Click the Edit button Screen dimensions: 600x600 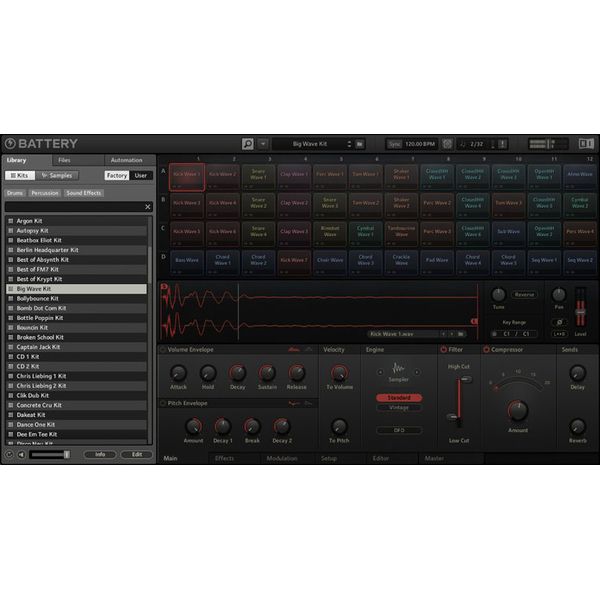click(x=137, y=455)
